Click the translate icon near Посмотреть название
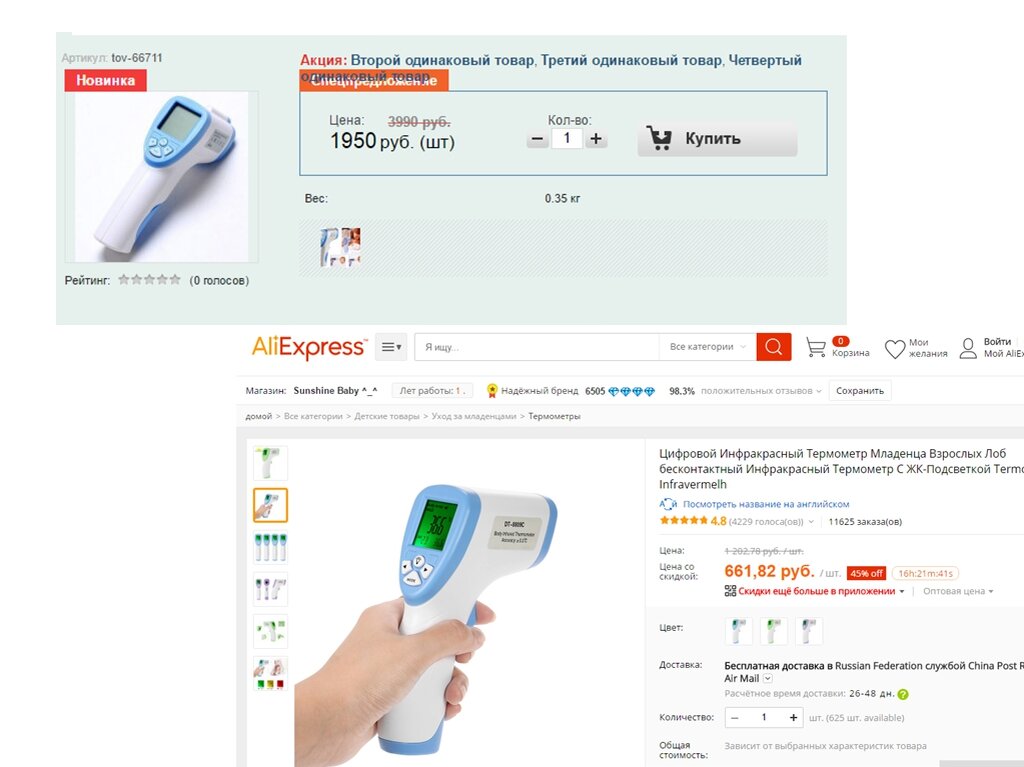This screenshot has height=767, width=1024. click(x=667, y=504)
